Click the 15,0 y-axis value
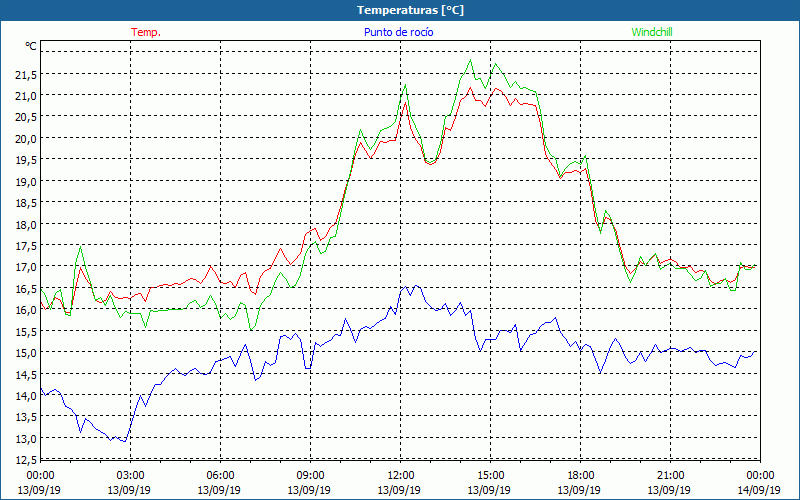Screen dimensions: 800x500 click(x=26, y=353)
